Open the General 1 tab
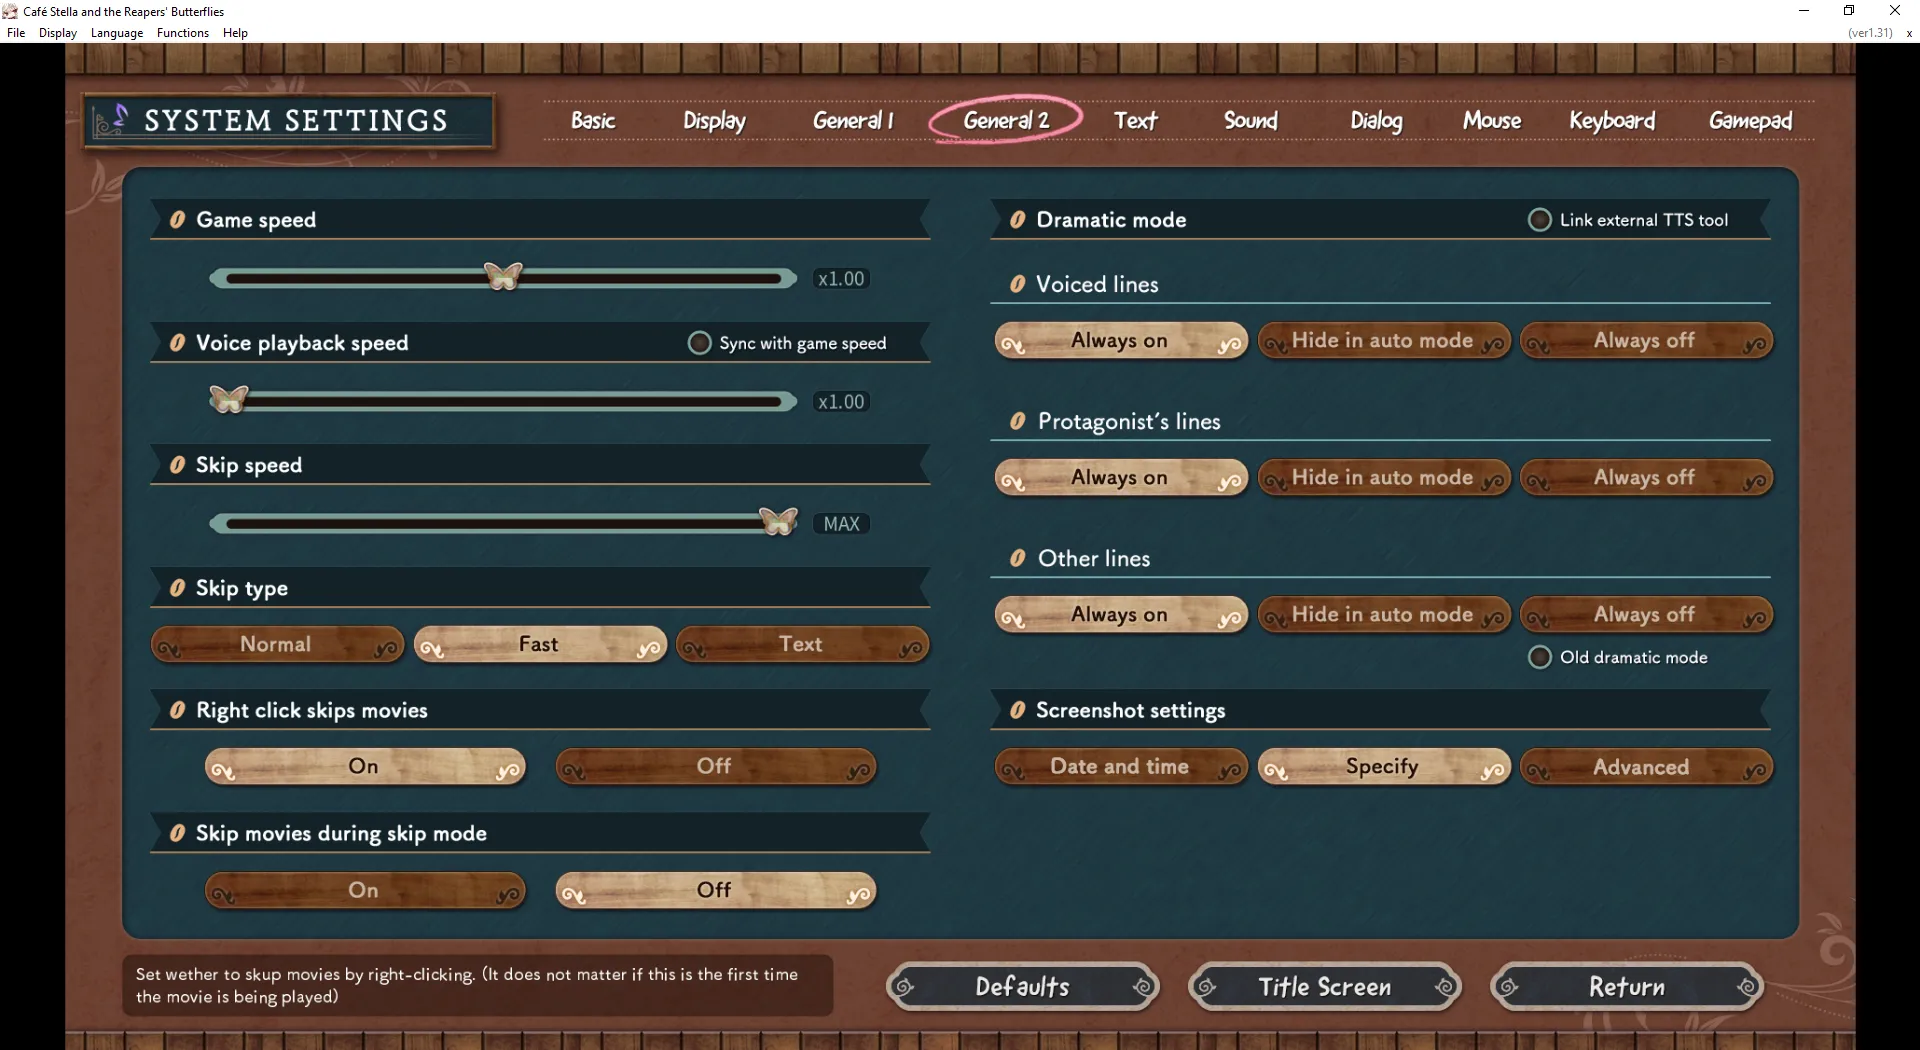 pyautogui.click(x=853, y=121)
